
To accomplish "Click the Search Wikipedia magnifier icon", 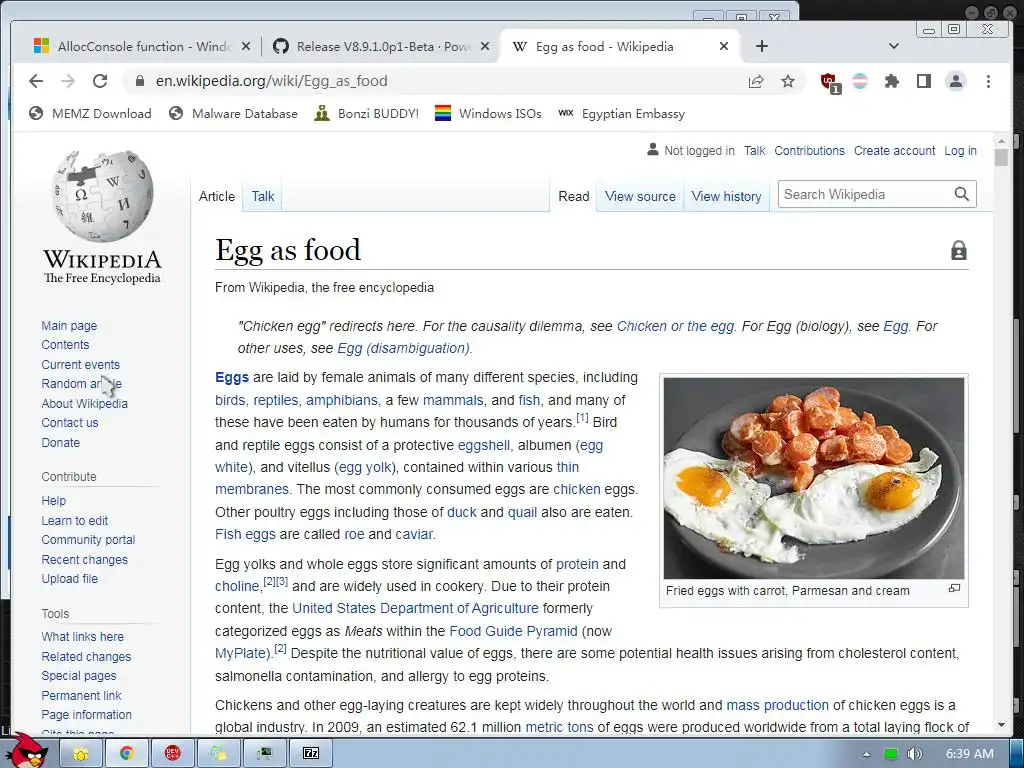I will point(961,194).
